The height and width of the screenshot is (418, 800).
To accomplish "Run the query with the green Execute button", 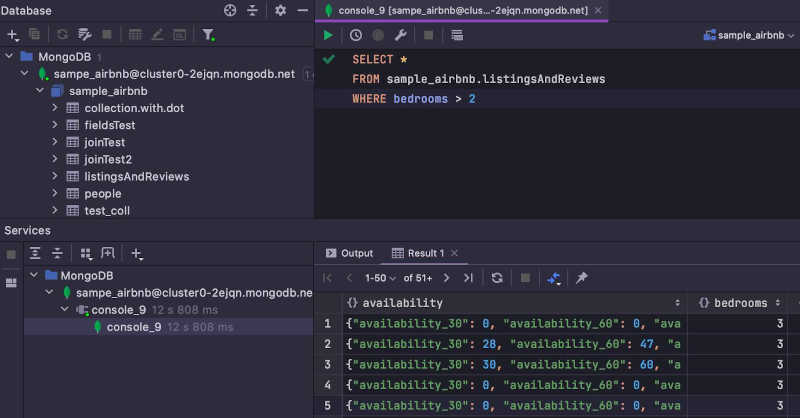I will click(x=328, y=35).
